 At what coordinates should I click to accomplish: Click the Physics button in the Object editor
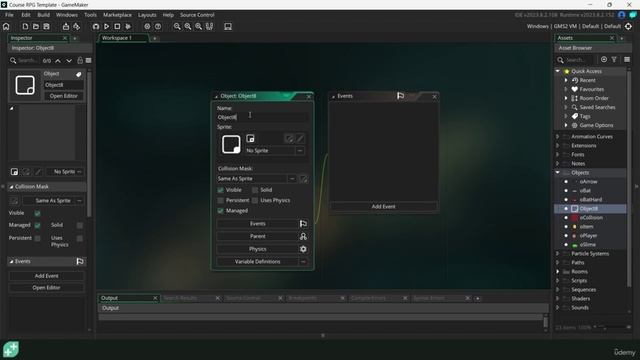pyautogui.click(x=258, y=249)
